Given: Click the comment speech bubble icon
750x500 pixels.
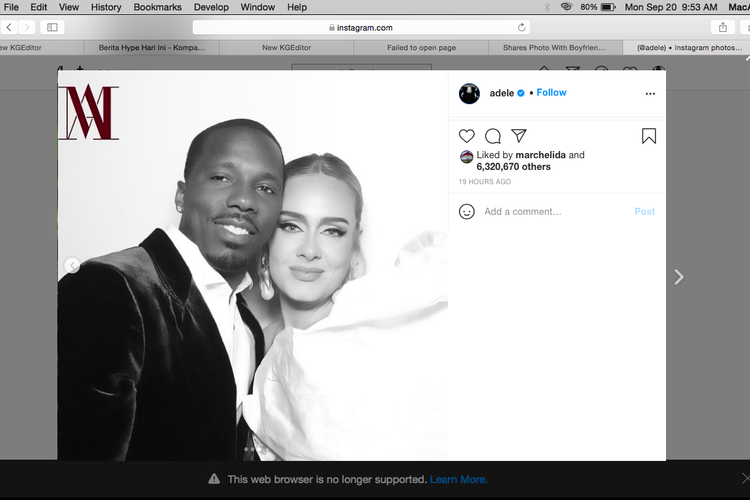Looking at the screenshot, I should point(493,136).
